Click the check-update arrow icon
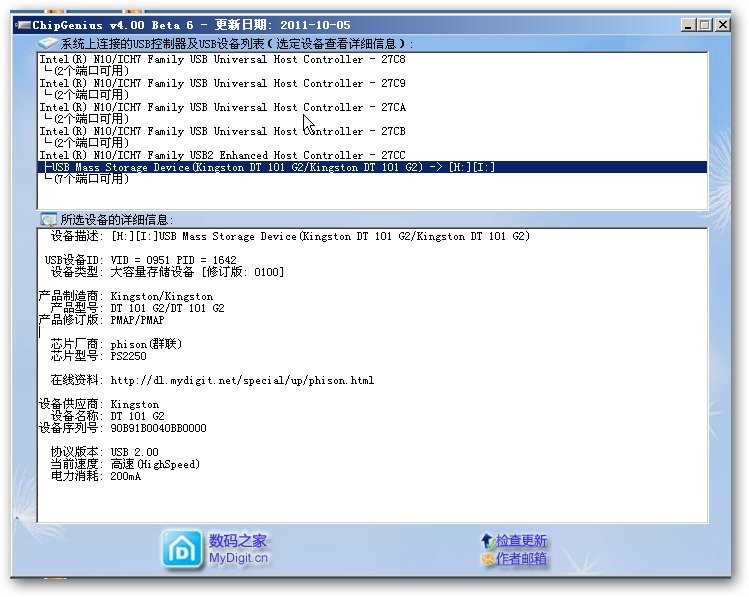Screen dimensions: 749x597 [487, 541]
